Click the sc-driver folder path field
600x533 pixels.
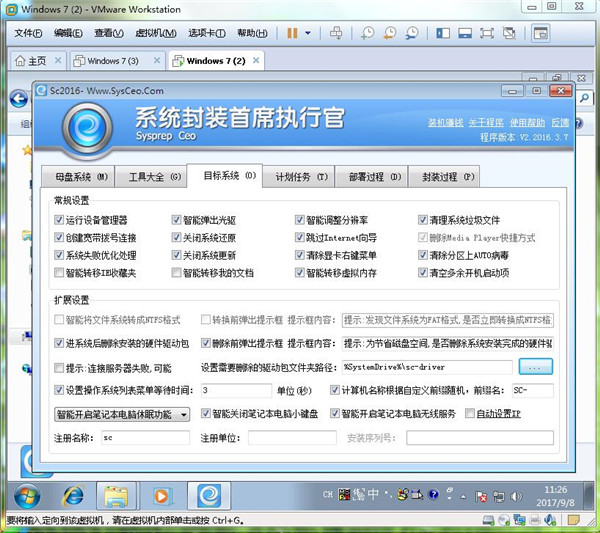427,367
